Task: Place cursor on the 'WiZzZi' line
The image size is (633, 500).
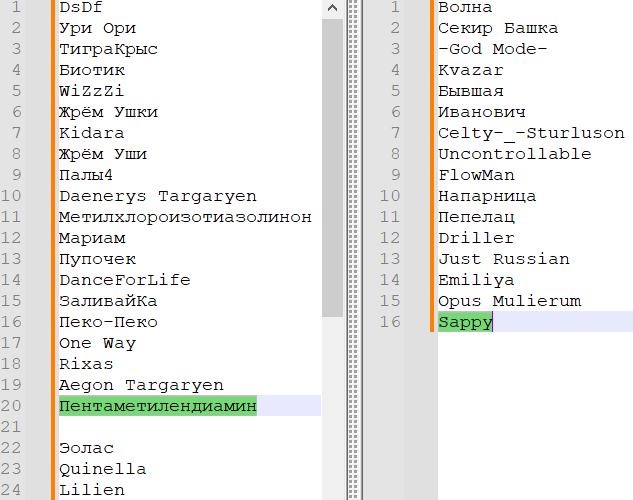Action: pos(91,91)
